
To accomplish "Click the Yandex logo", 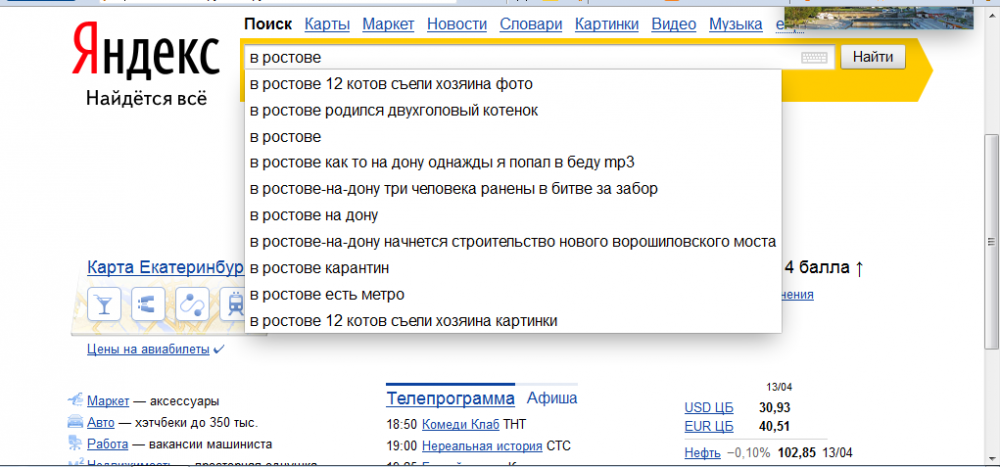I will (x=146, y=54).
